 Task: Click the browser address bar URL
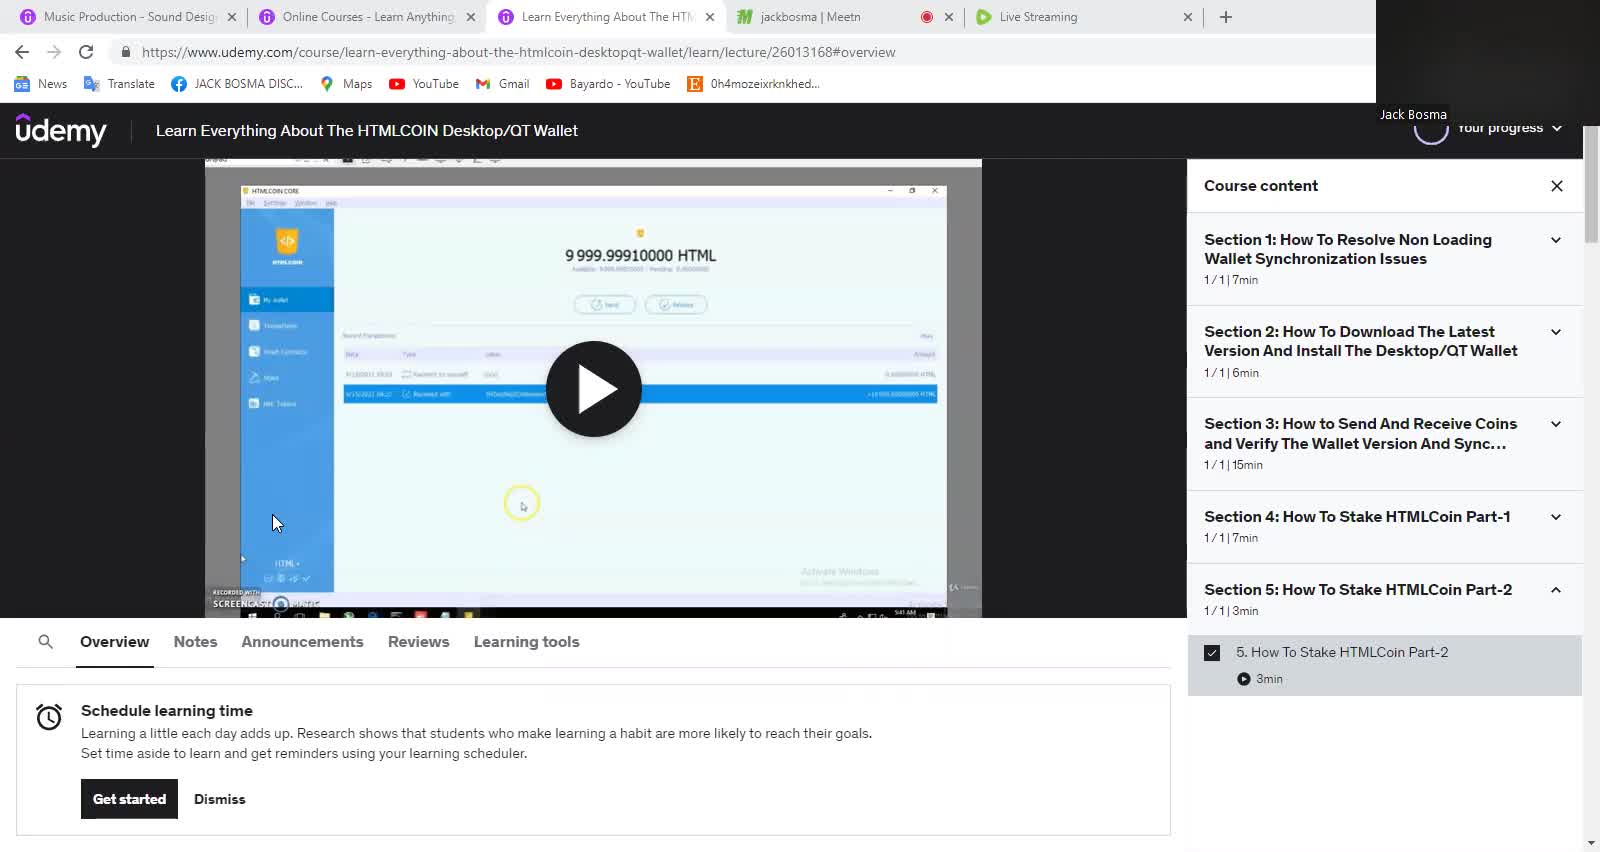coord(518,52)
